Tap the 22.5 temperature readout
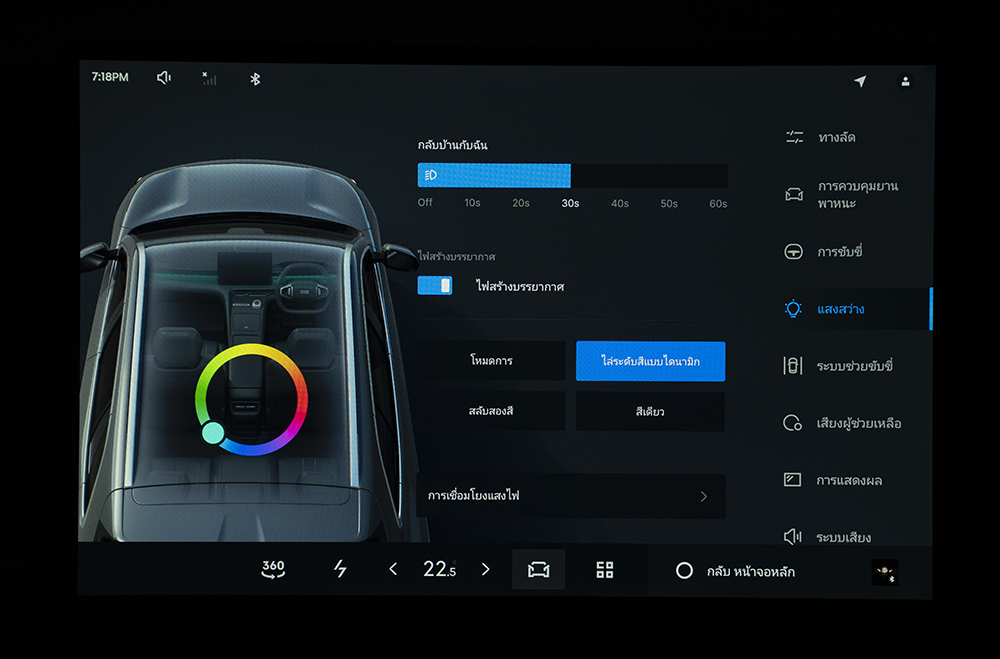The image size is (1000, 659). coord(439,569)
